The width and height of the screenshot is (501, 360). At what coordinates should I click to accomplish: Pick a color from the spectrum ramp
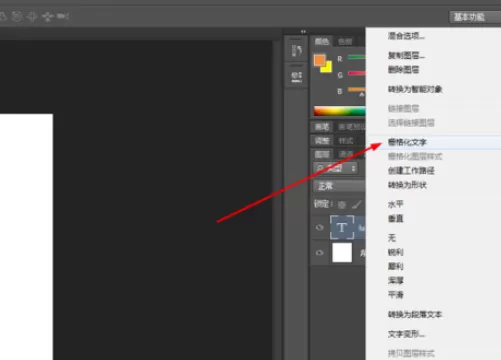pos(339,111)
